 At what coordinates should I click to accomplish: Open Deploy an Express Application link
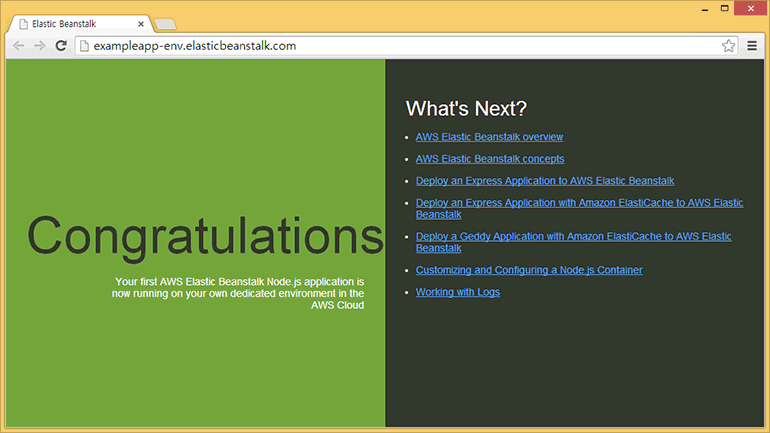click(544, 181)
